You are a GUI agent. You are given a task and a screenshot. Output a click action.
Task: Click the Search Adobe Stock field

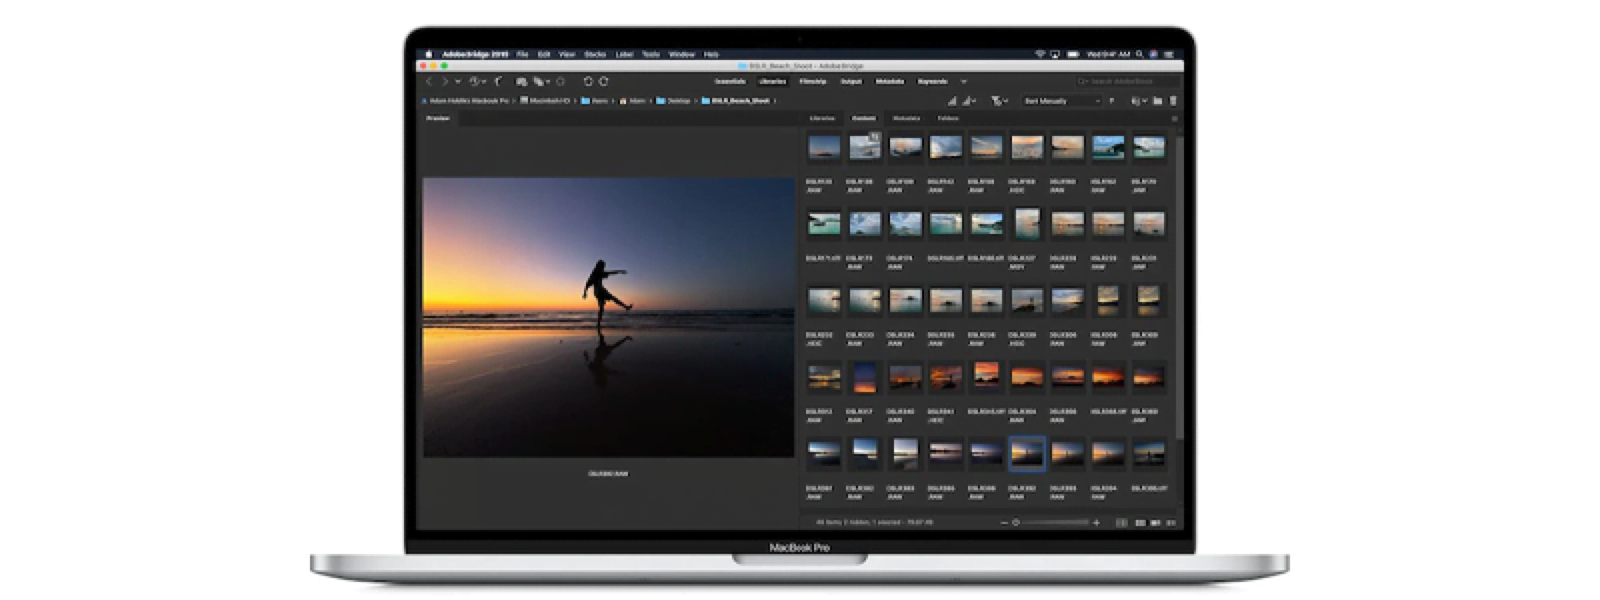click(x=1127, y=81)
